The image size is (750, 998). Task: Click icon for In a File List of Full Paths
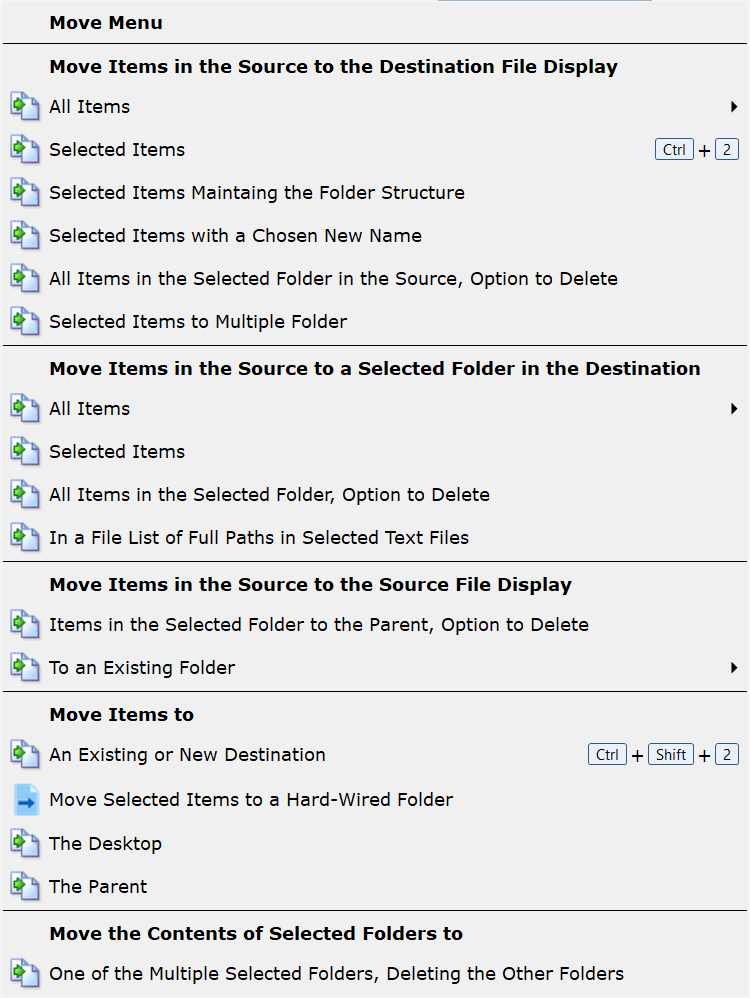(x=25, y=538)
